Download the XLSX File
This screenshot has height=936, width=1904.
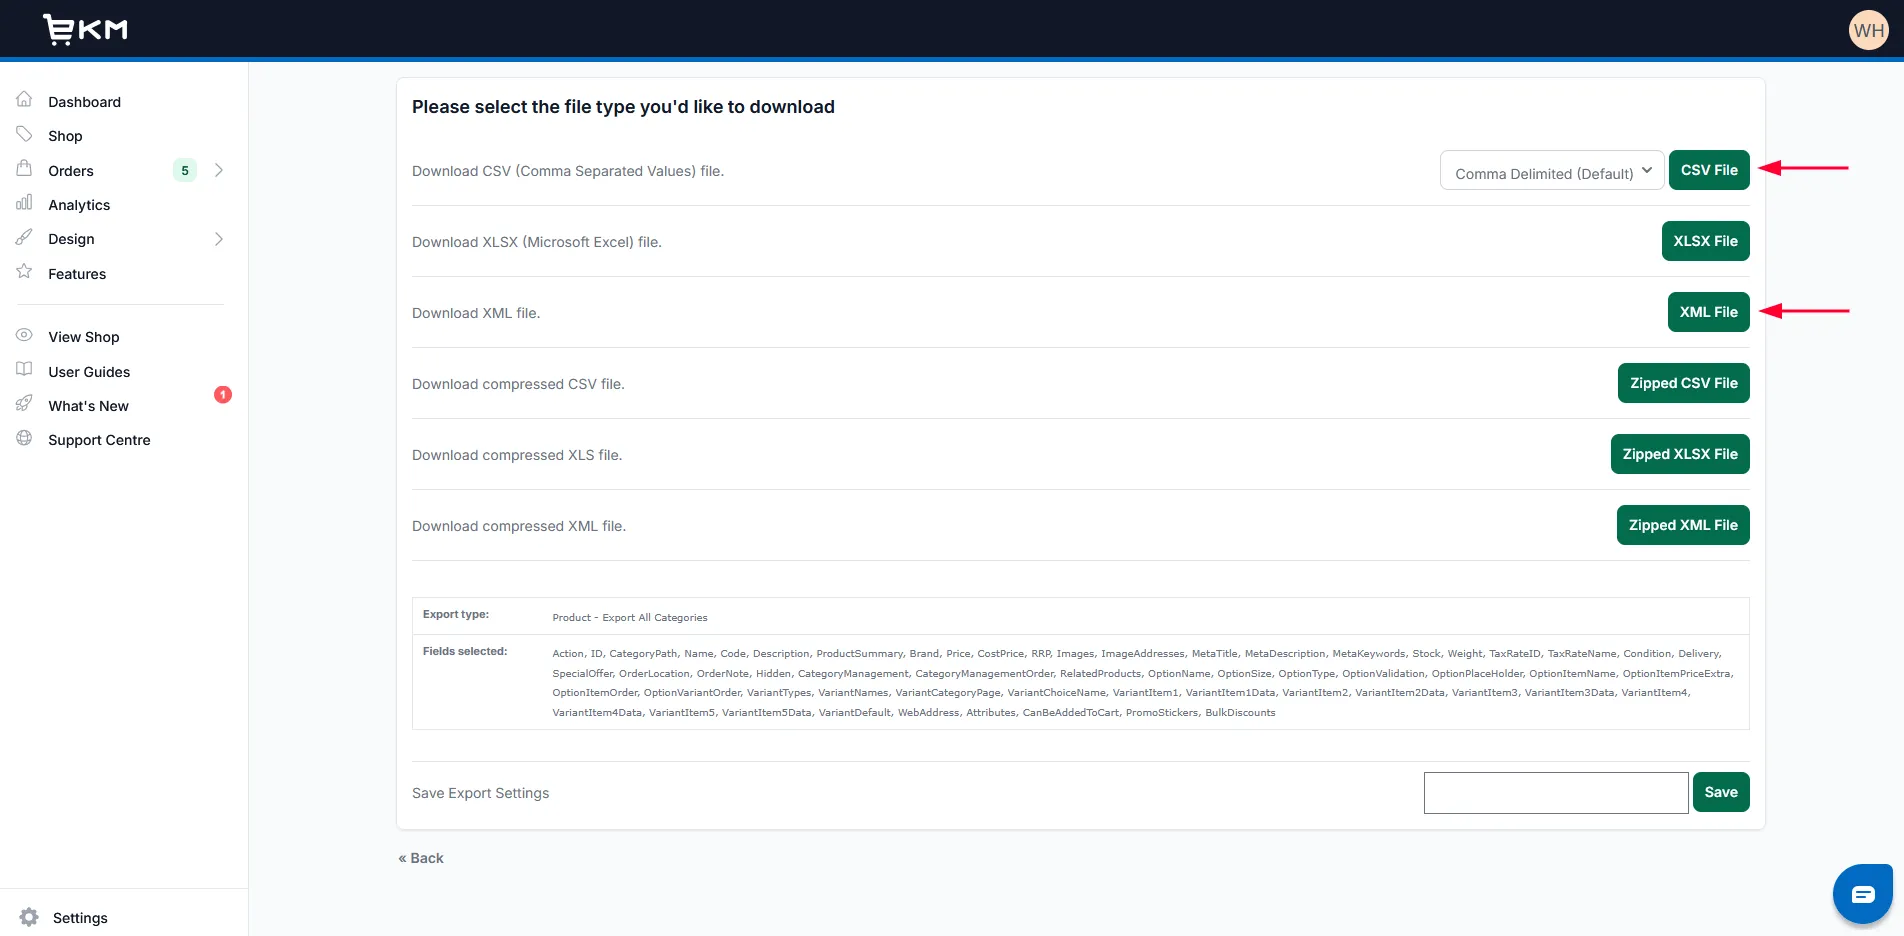pyautogui.click(x=1705, y=241)
